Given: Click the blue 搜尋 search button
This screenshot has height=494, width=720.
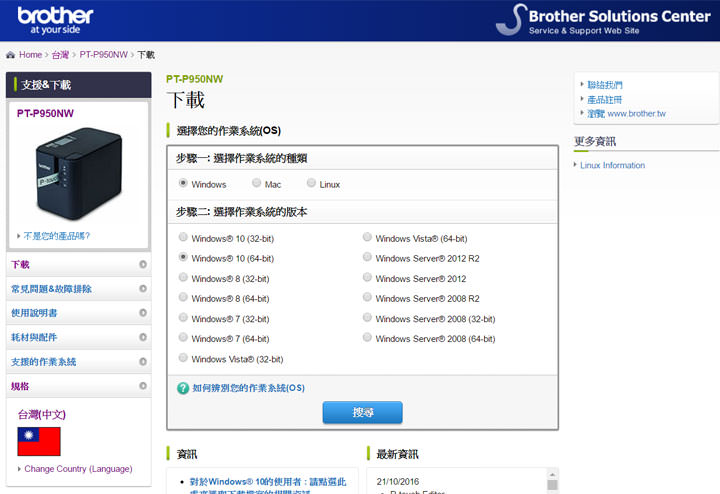Looking at the screenshot, I should 363,412.
